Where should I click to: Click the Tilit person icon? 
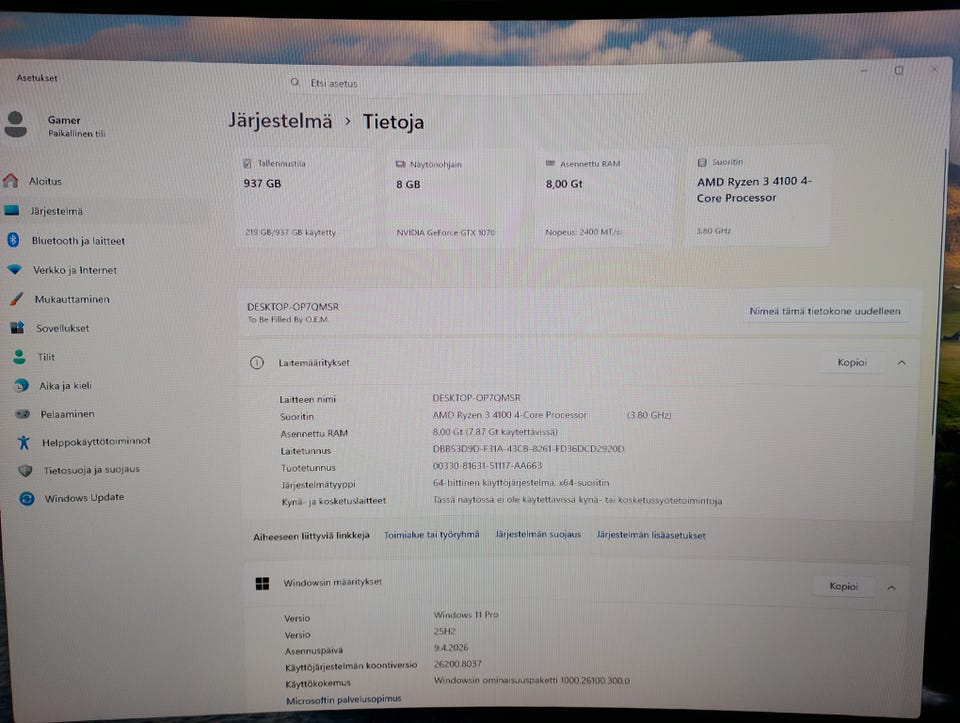pos(20,356)
